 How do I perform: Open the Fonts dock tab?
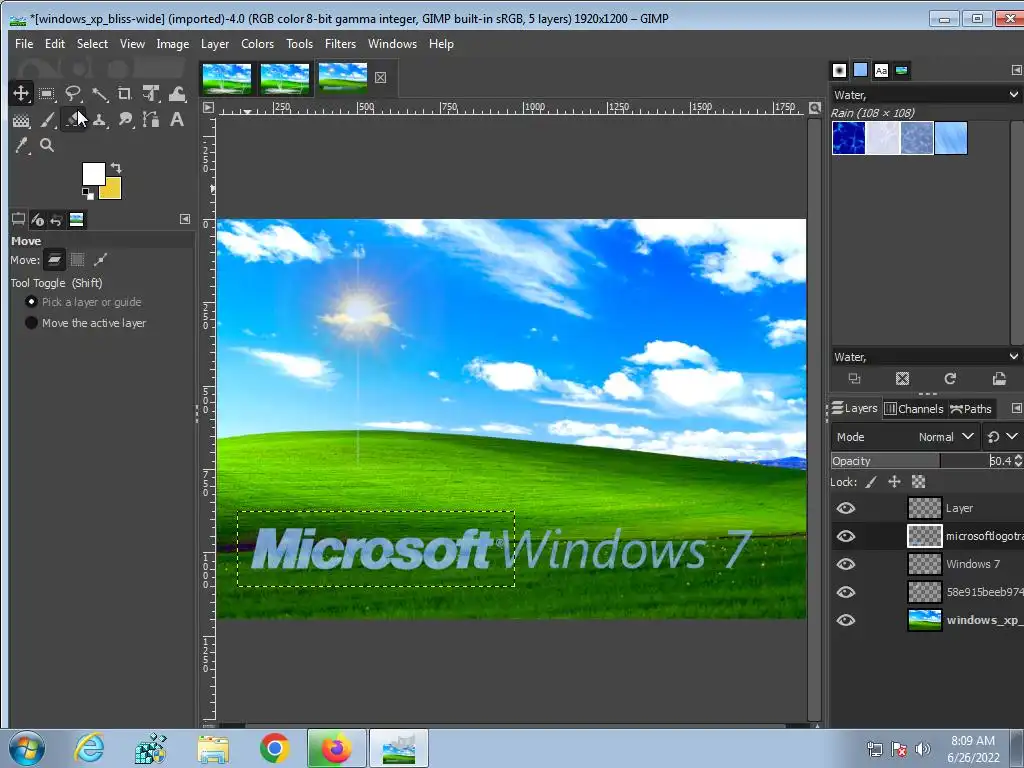881,71
